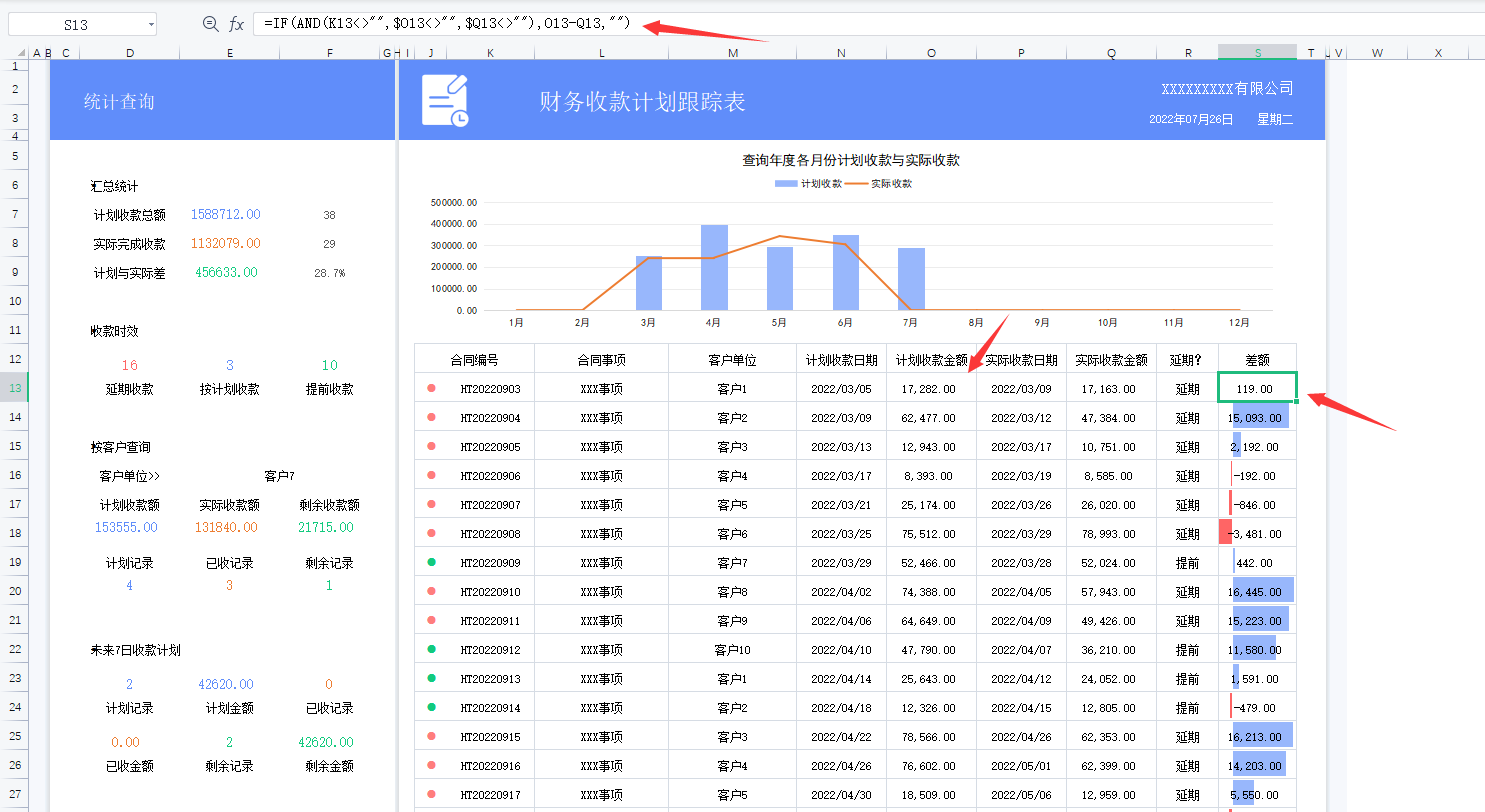Click HT20220917 contract number

coord(490,794)
